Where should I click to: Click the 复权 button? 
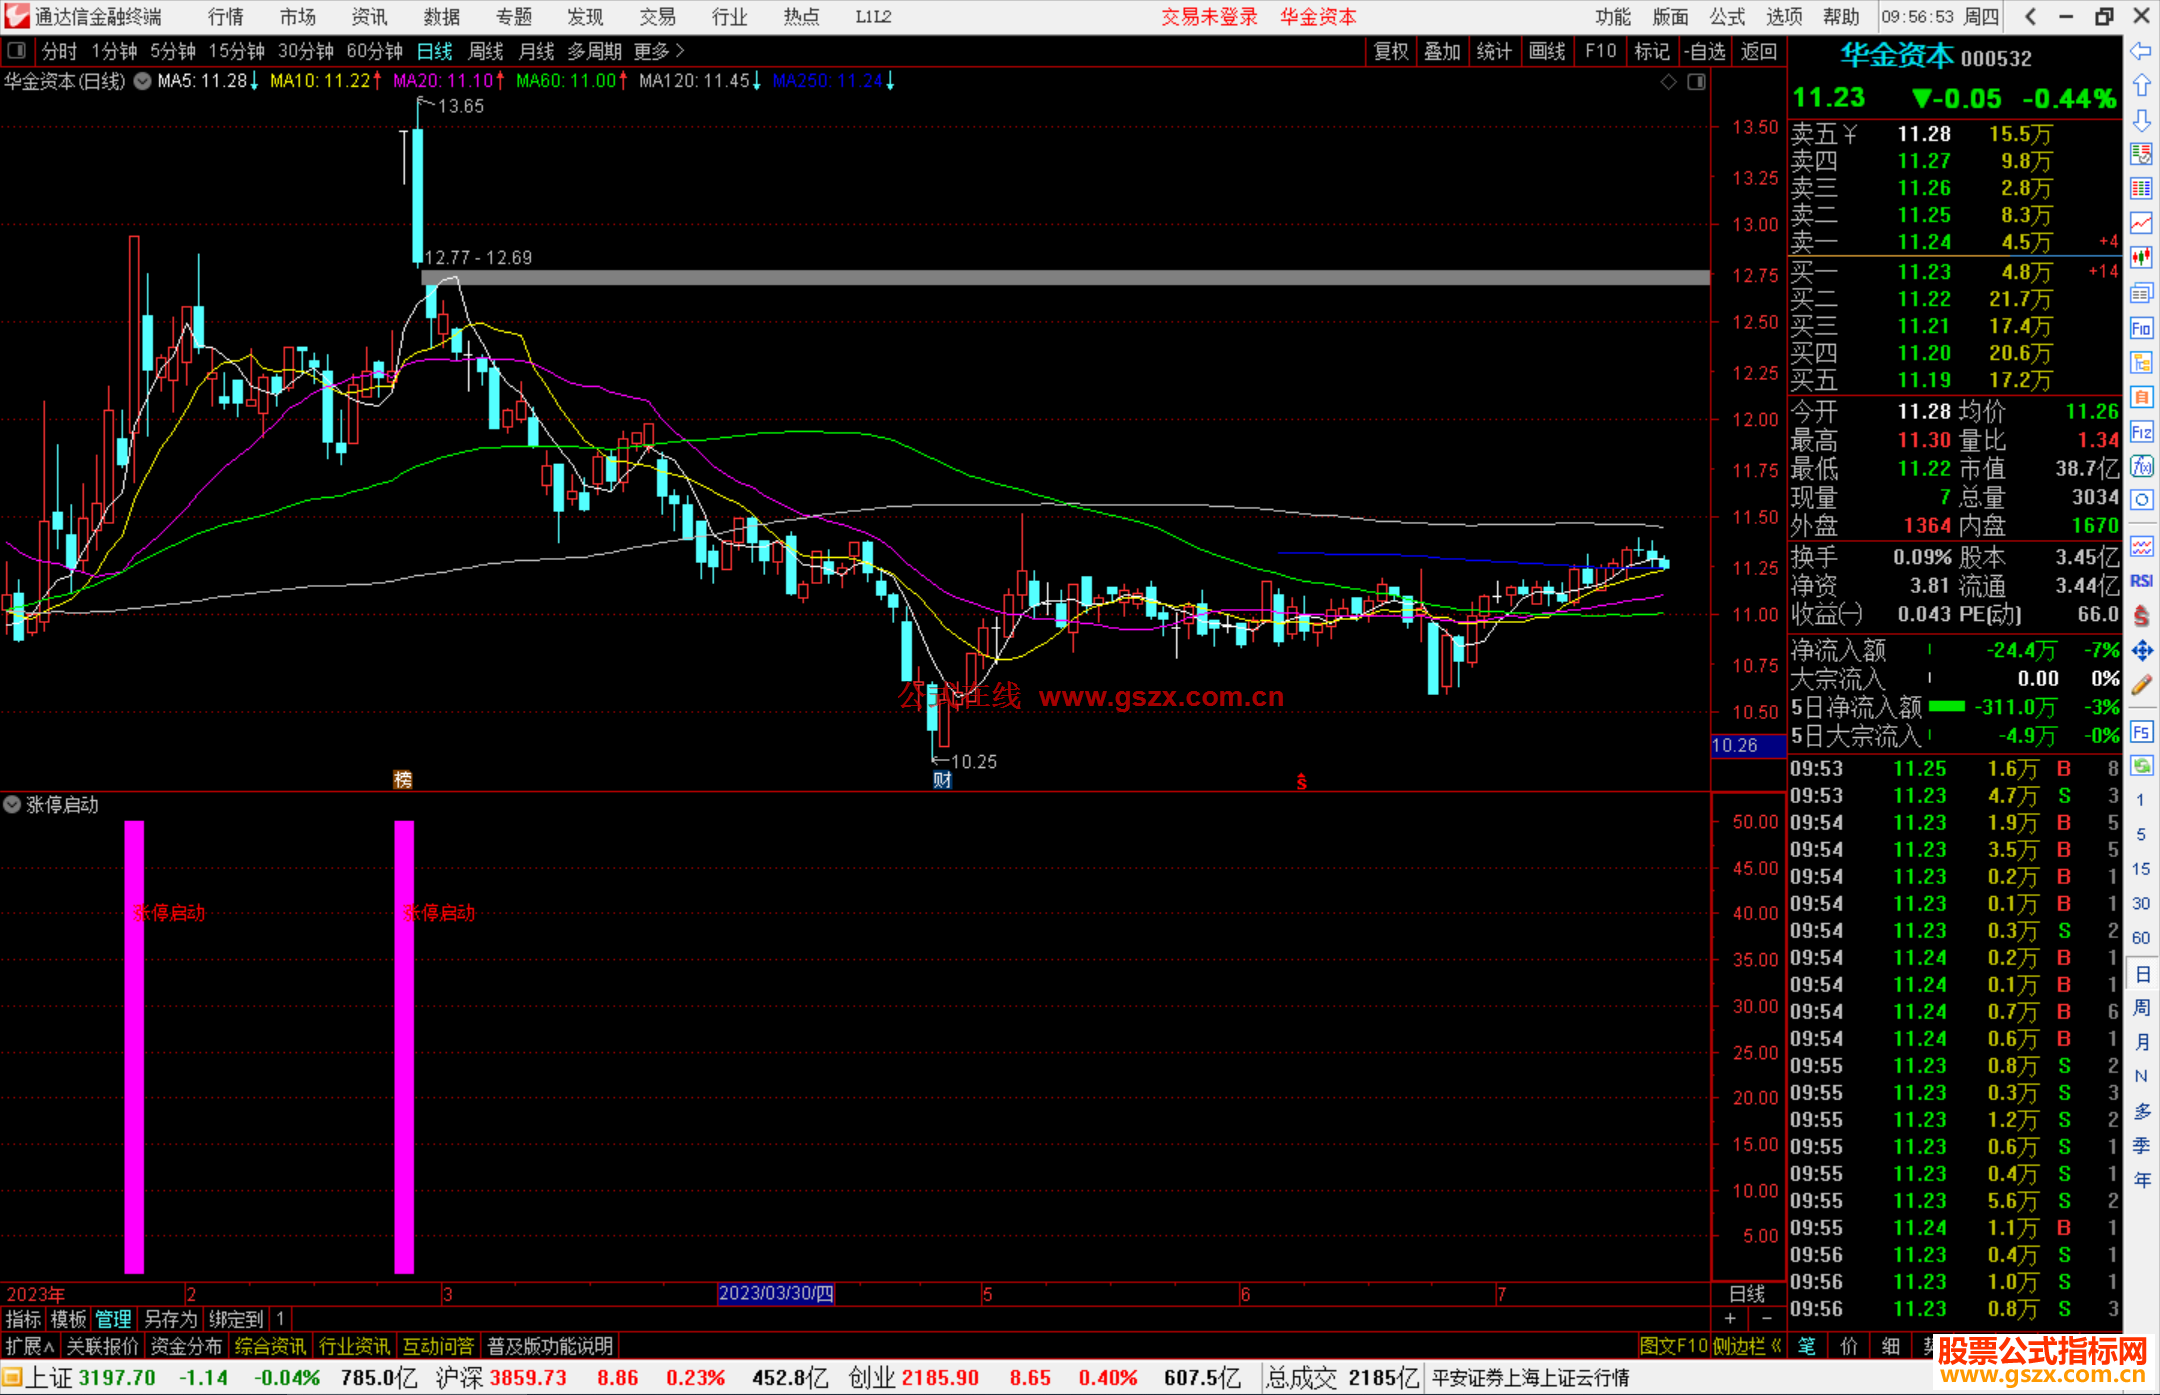point(1391,51)
